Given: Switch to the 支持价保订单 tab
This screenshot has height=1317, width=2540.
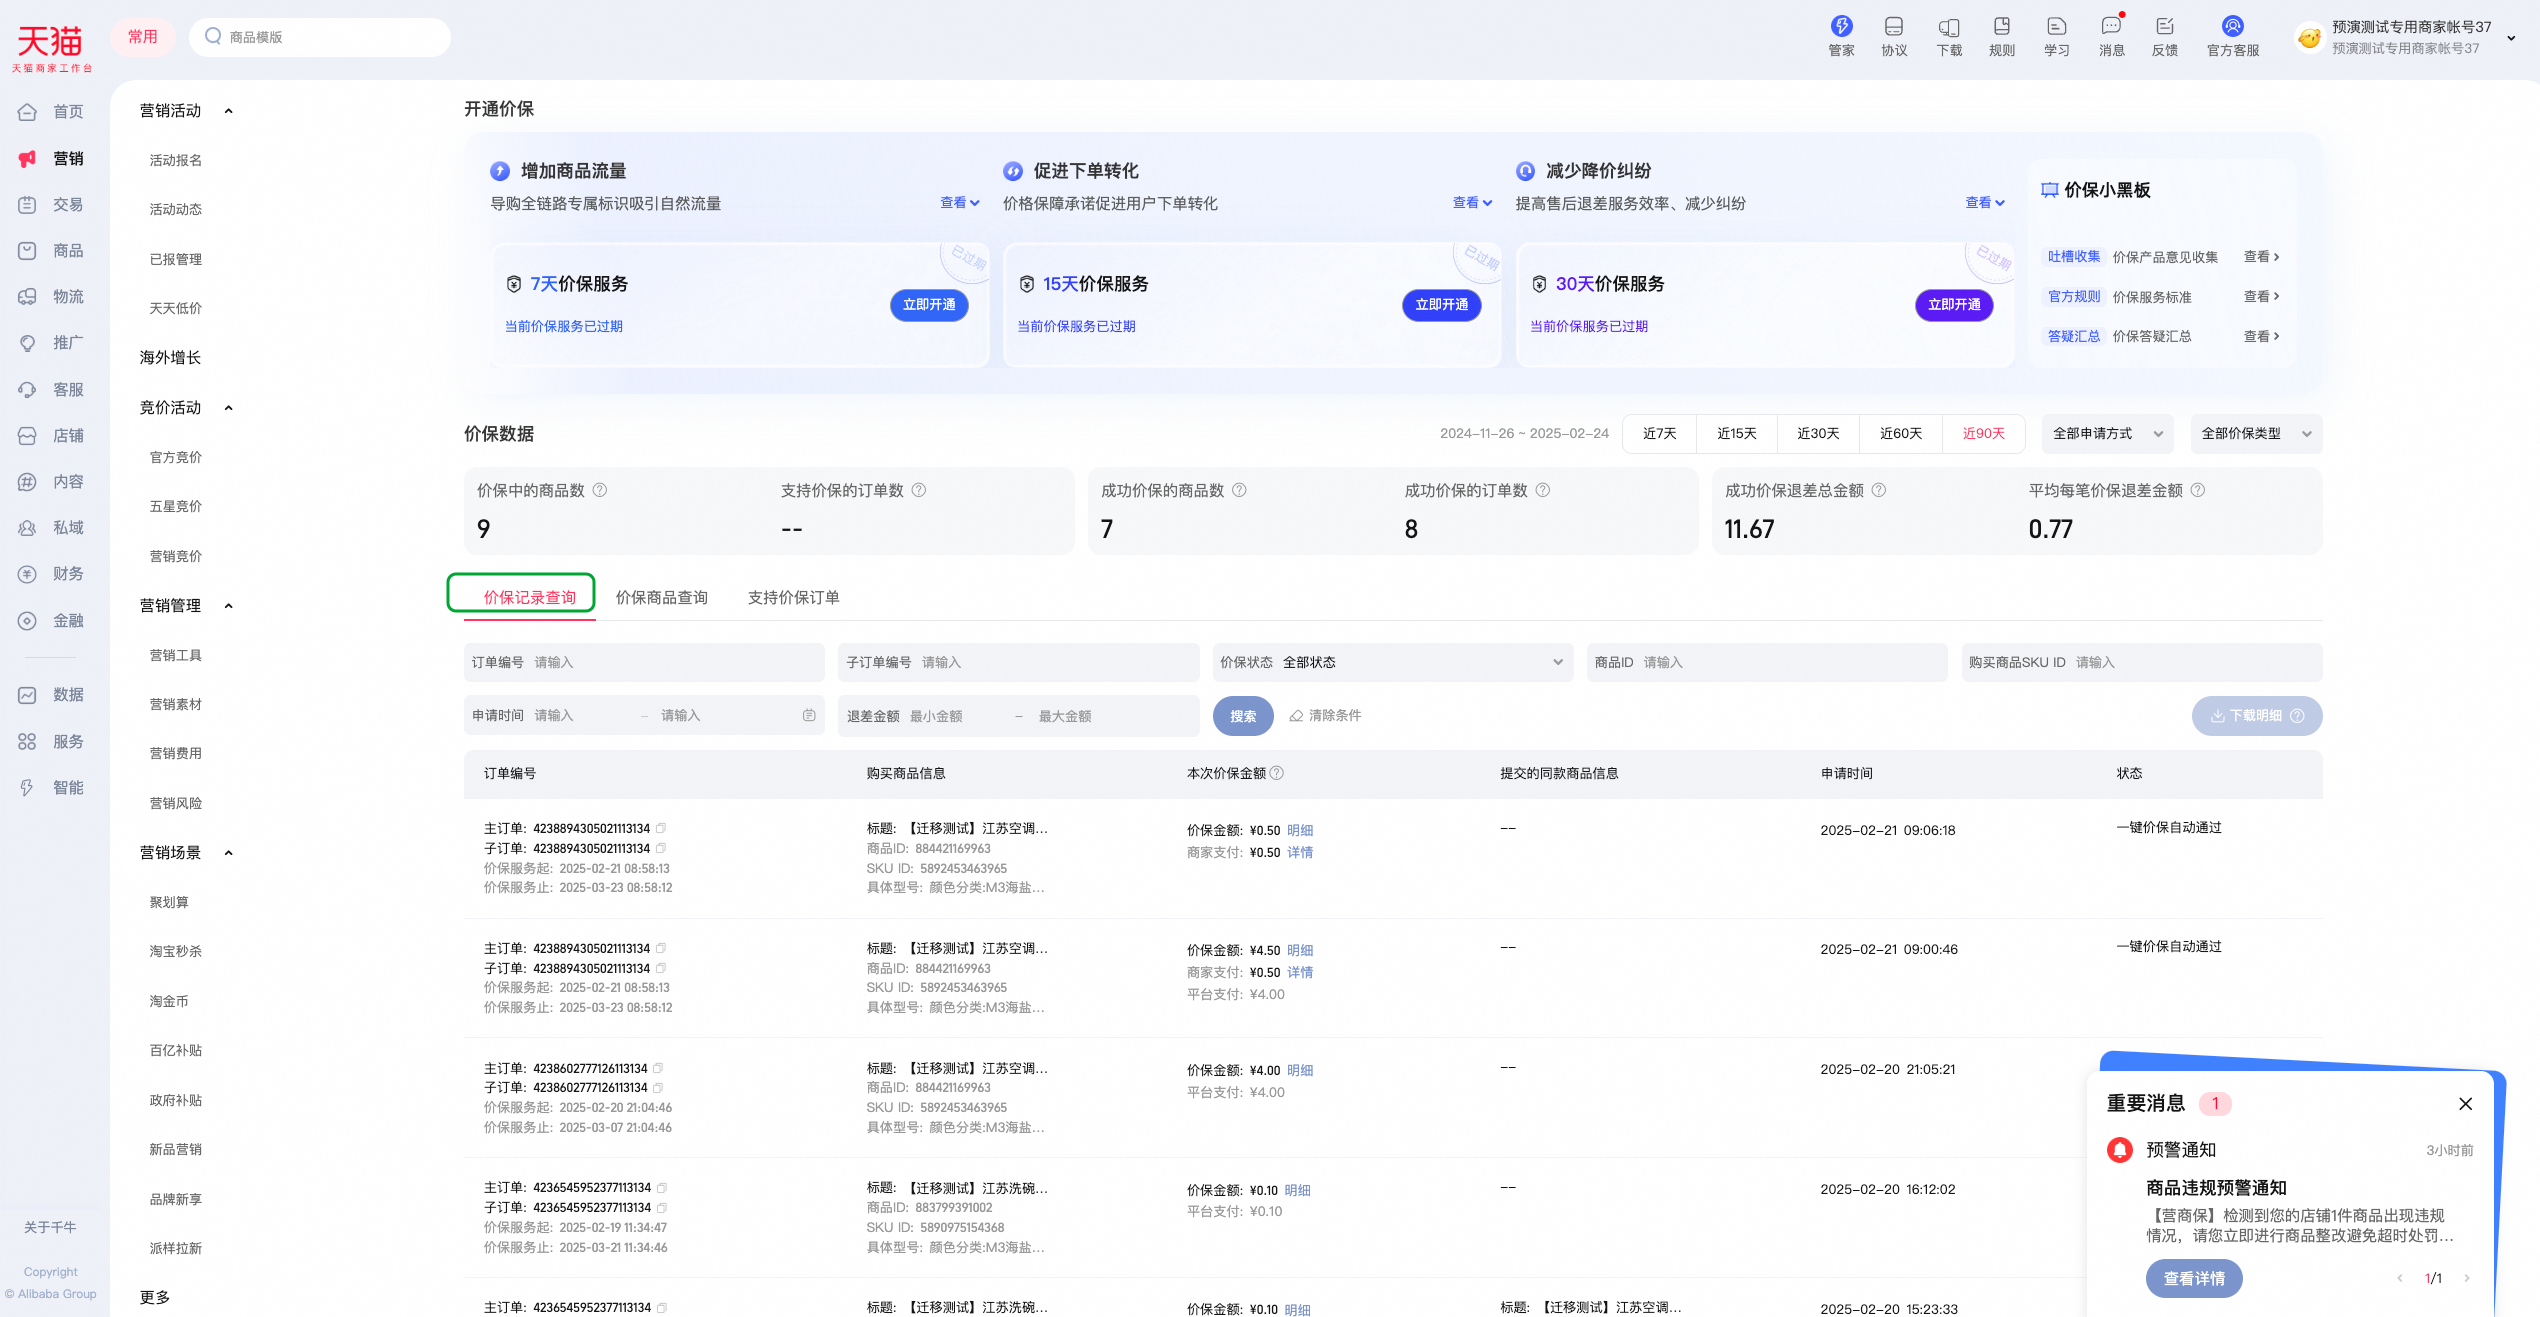Looking at the screenshot, I should [x=794, y=597].
